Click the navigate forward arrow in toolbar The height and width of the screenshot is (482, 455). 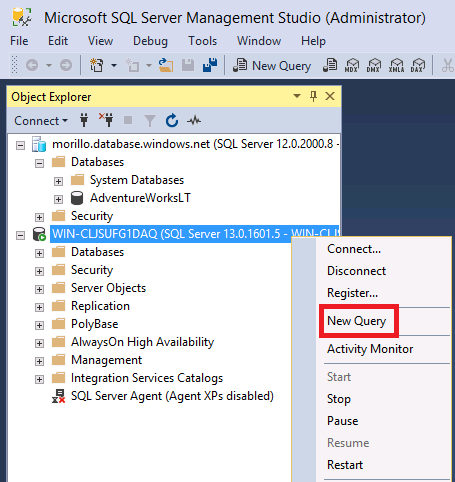[66, 65]
